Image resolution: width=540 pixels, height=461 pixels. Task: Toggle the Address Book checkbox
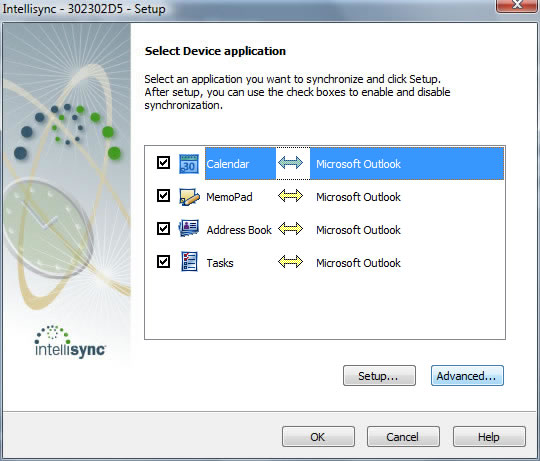pos(163,228)
